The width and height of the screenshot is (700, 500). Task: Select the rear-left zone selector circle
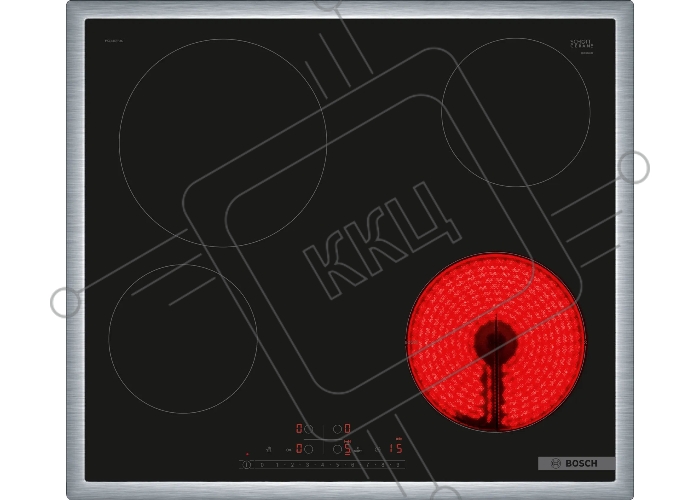pyautogui.click(x=308, y=429)
